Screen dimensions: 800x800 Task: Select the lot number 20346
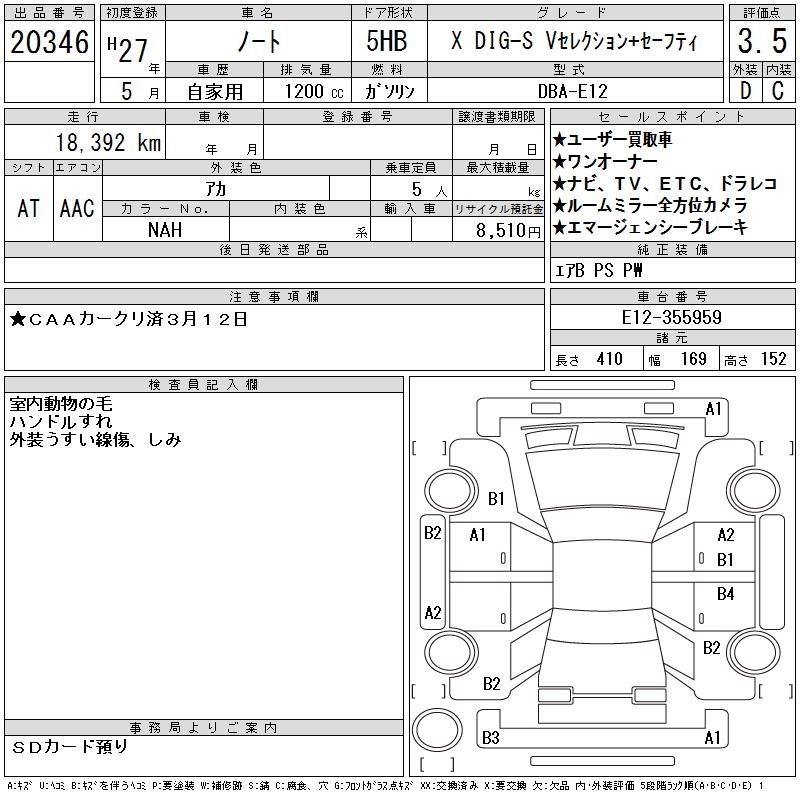[x=50, y=43]
